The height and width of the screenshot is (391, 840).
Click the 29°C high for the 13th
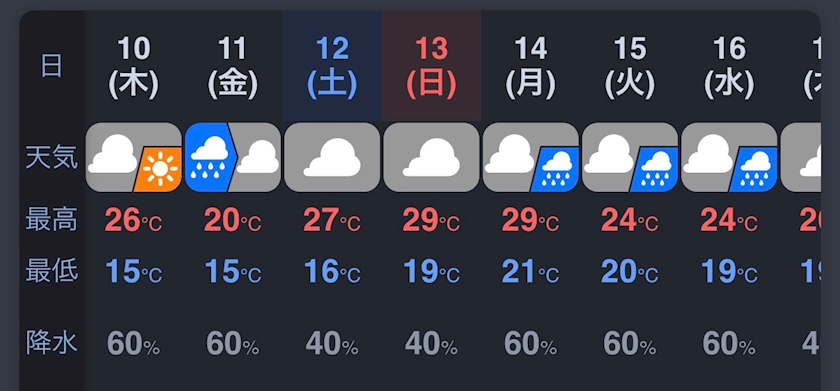(x=431, y=220)
